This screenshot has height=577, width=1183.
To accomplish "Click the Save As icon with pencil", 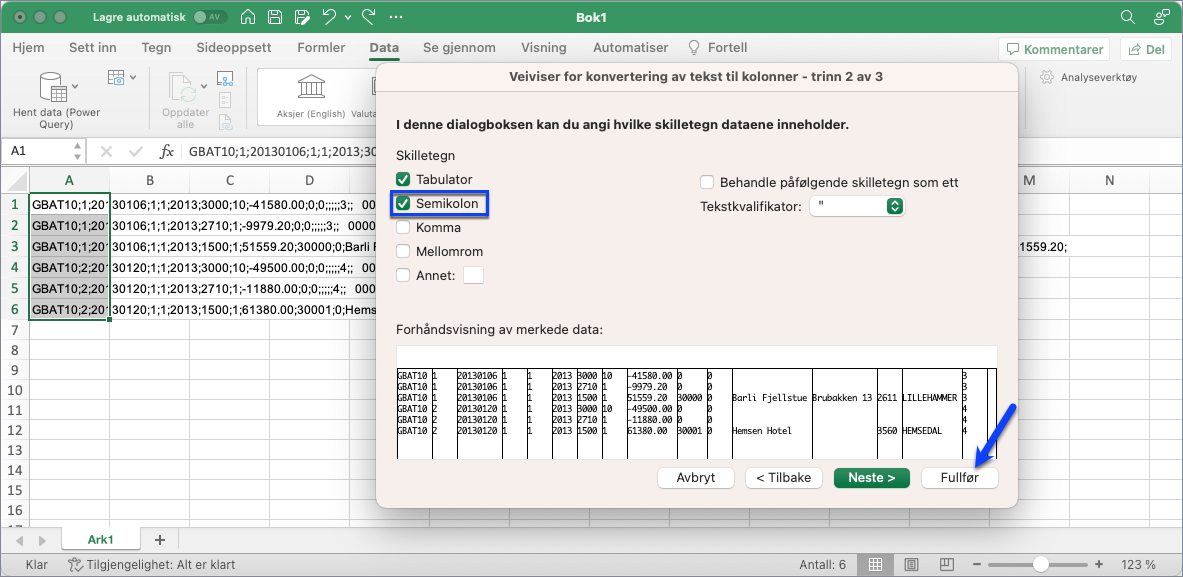I will (302, 17).
